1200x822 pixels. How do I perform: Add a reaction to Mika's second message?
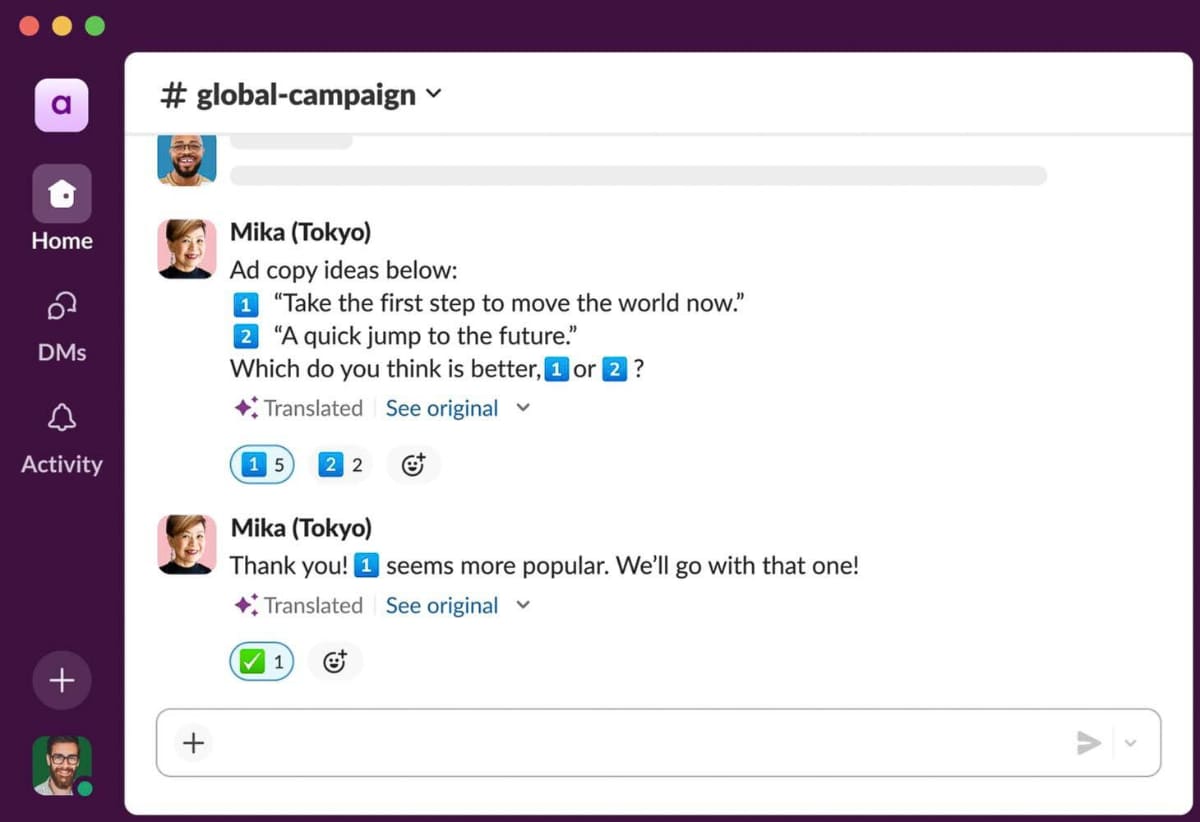[x=334, y=661]
